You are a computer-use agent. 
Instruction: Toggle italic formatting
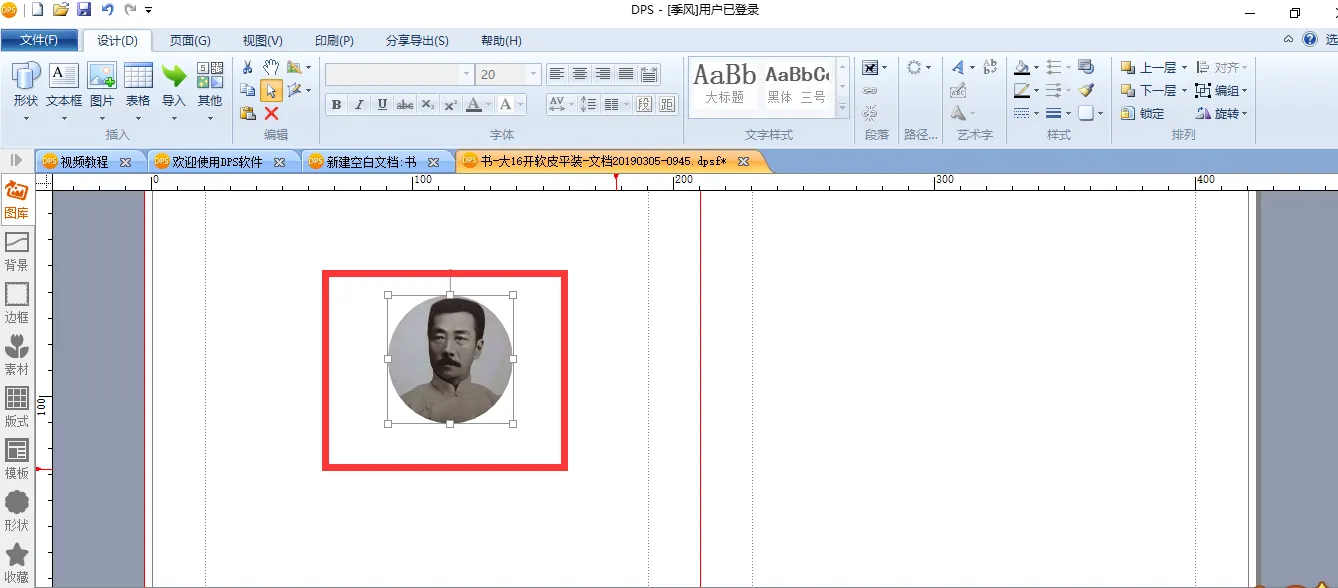[x=359, y=105]
